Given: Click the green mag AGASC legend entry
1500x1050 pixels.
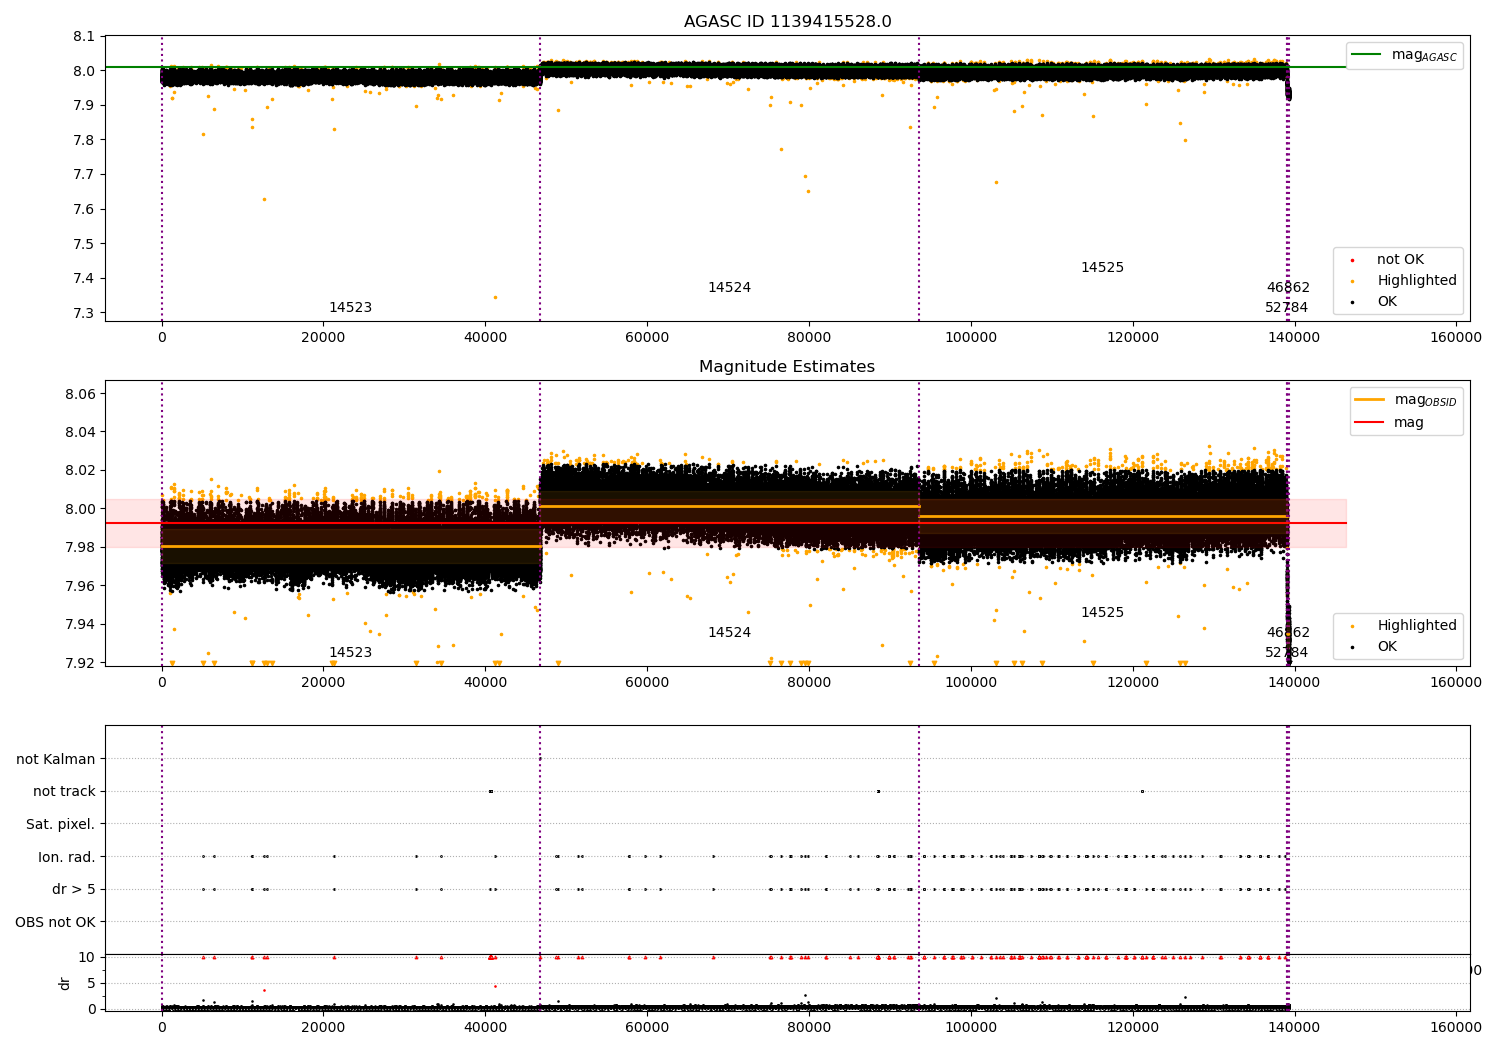Looking at the screenshot, I should coord(1404,56).
